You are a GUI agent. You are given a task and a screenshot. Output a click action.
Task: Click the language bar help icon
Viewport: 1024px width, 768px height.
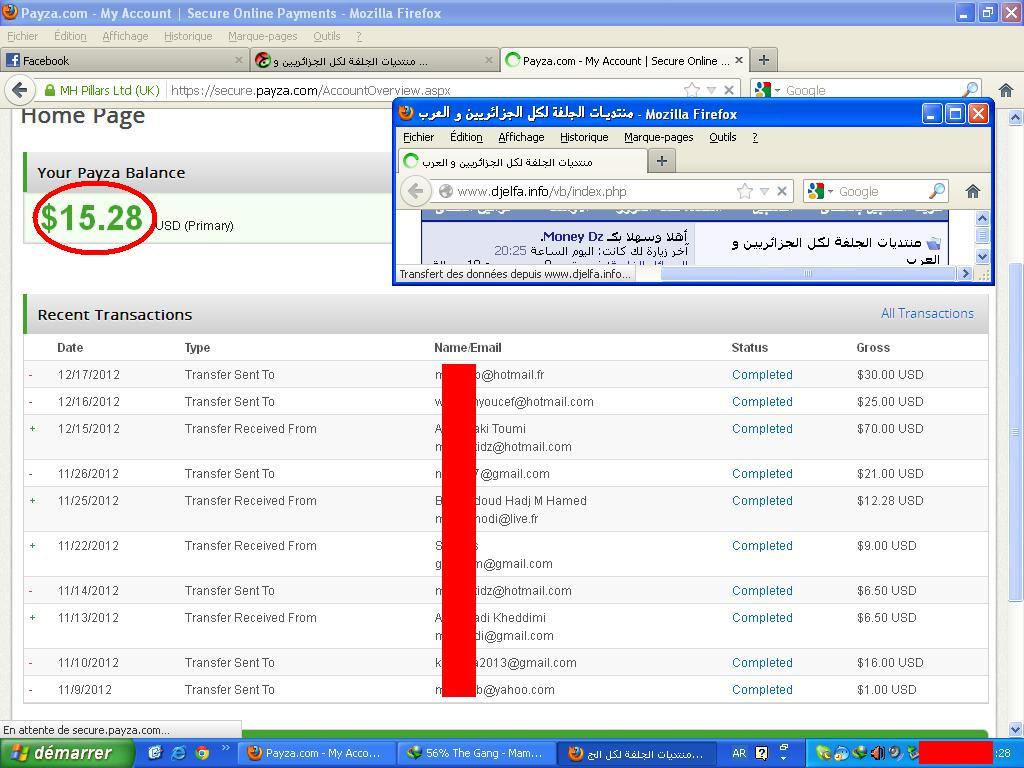(x=761, y=753)
